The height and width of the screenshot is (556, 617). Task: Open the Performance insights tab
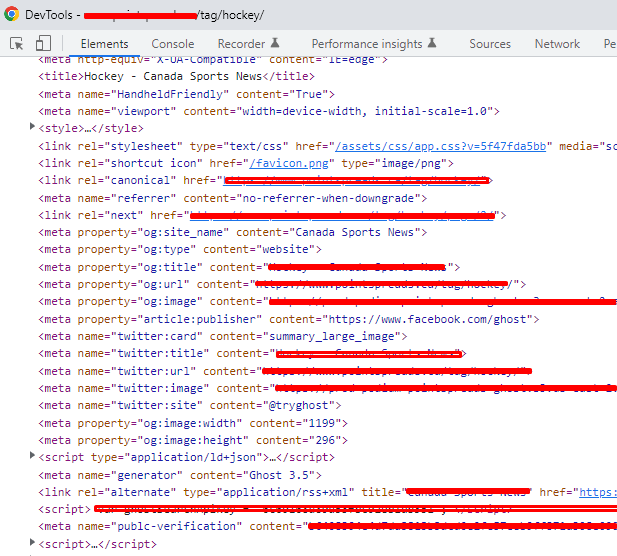[x=367, y=44]
